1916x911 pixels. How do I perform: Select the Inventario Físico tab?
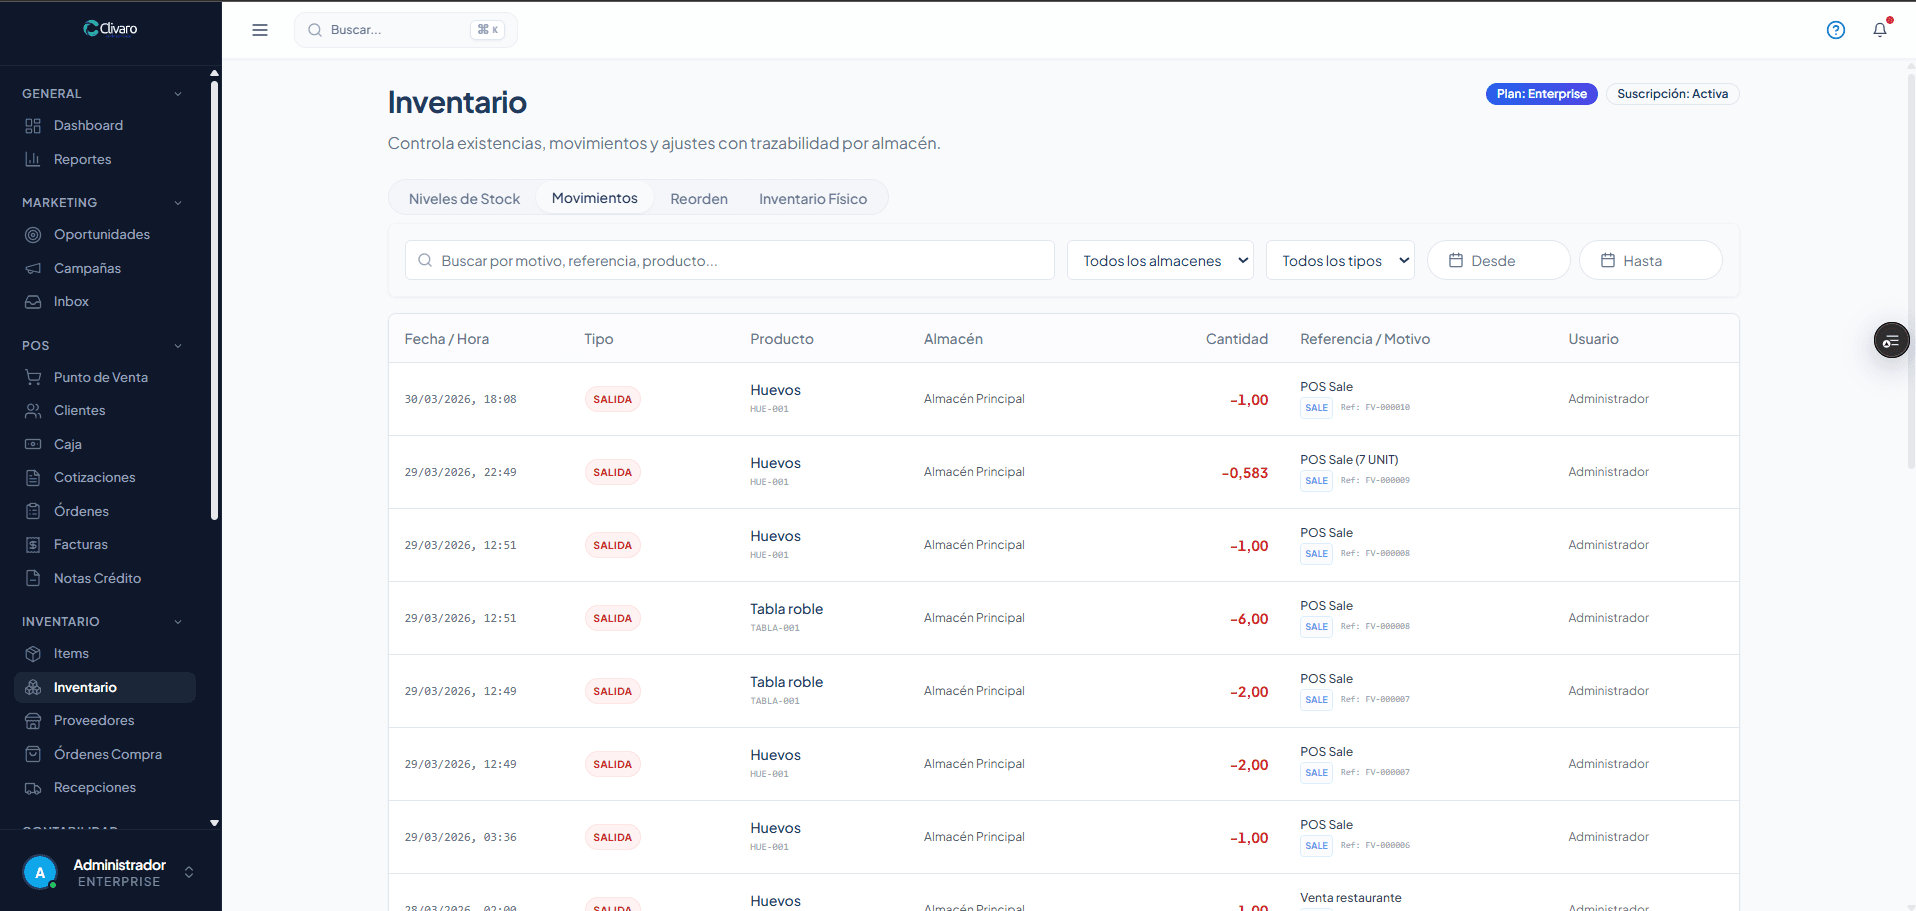coord(812,199)
